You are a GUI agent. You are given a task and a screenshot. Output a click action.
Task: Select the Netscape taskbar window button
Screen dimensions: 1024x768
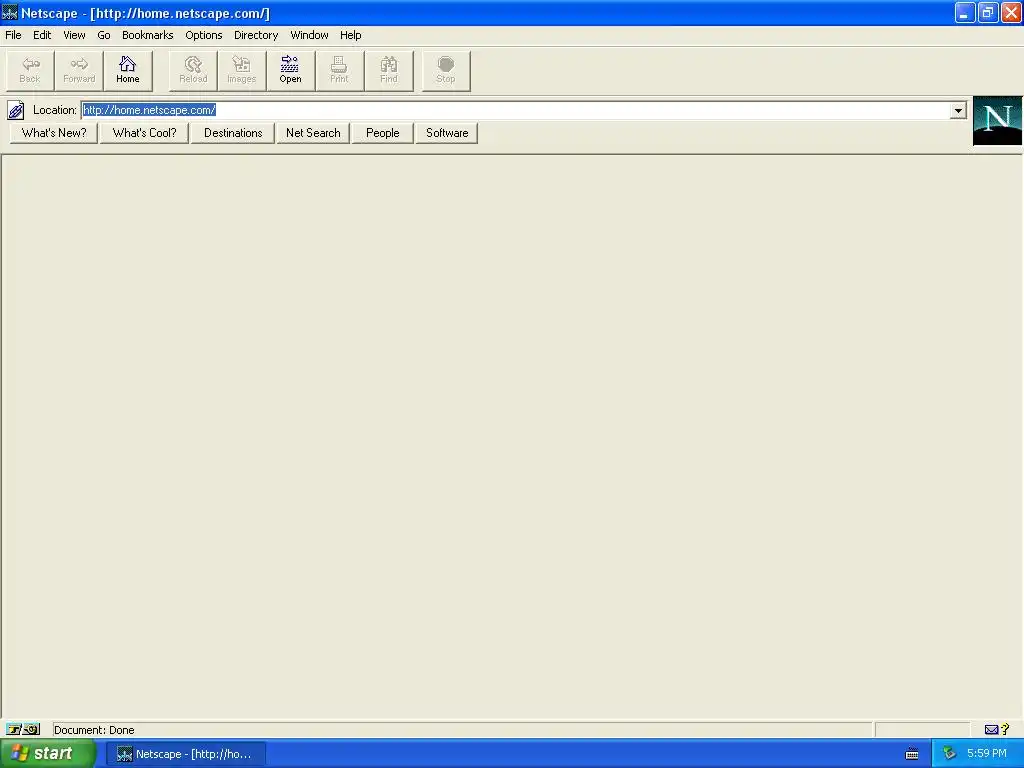click(x=185, y=754)
